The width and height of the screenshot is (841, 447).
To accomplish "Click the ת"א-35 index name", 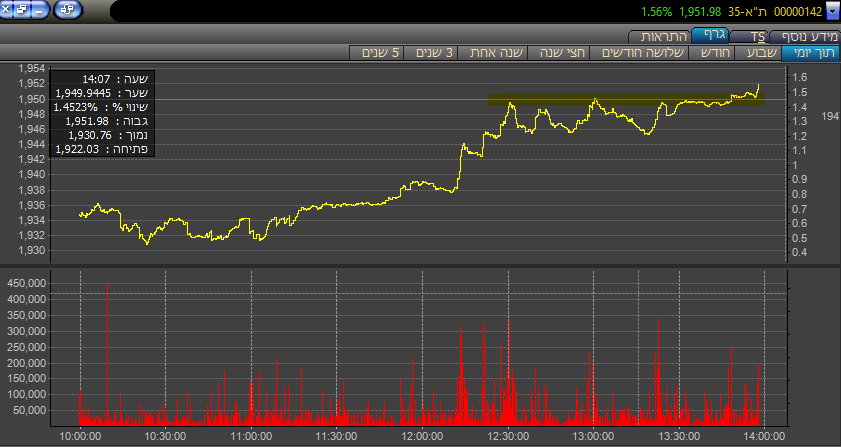I will 747,12.
